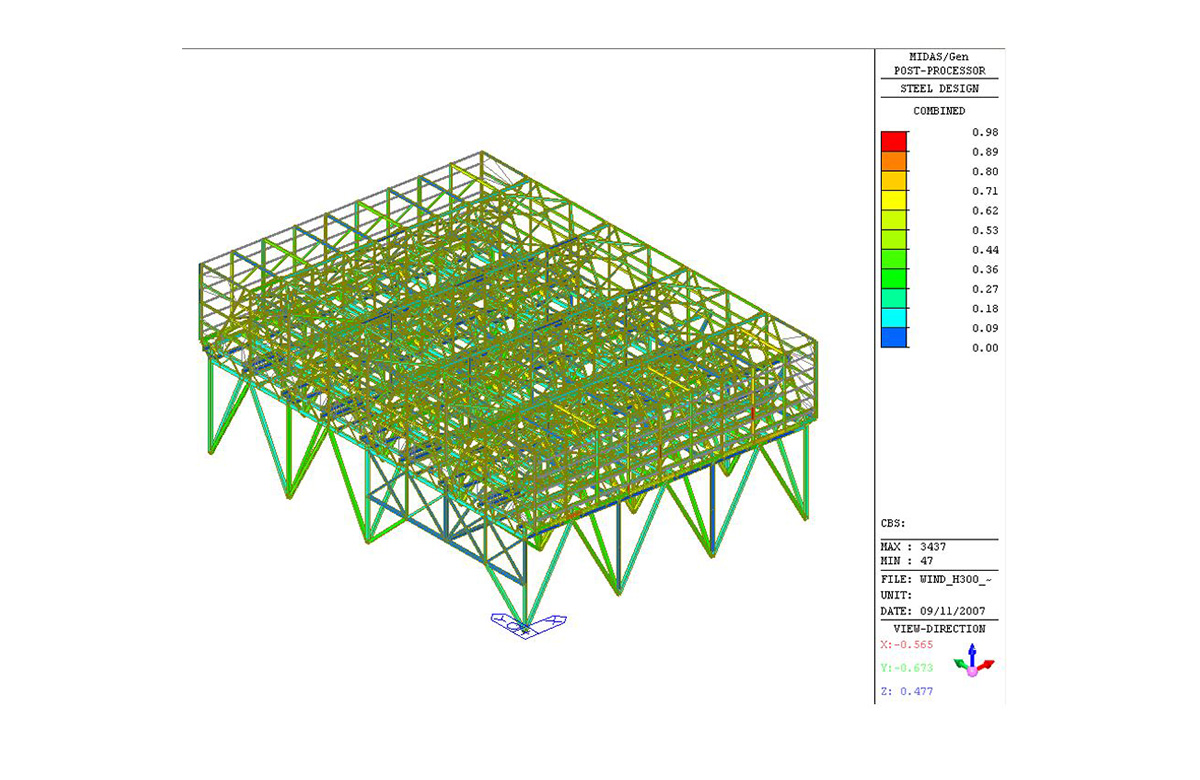Select the 0.27 legend value
The width and height of the screenshot is (1200, 780).
(x=984, y=289)
